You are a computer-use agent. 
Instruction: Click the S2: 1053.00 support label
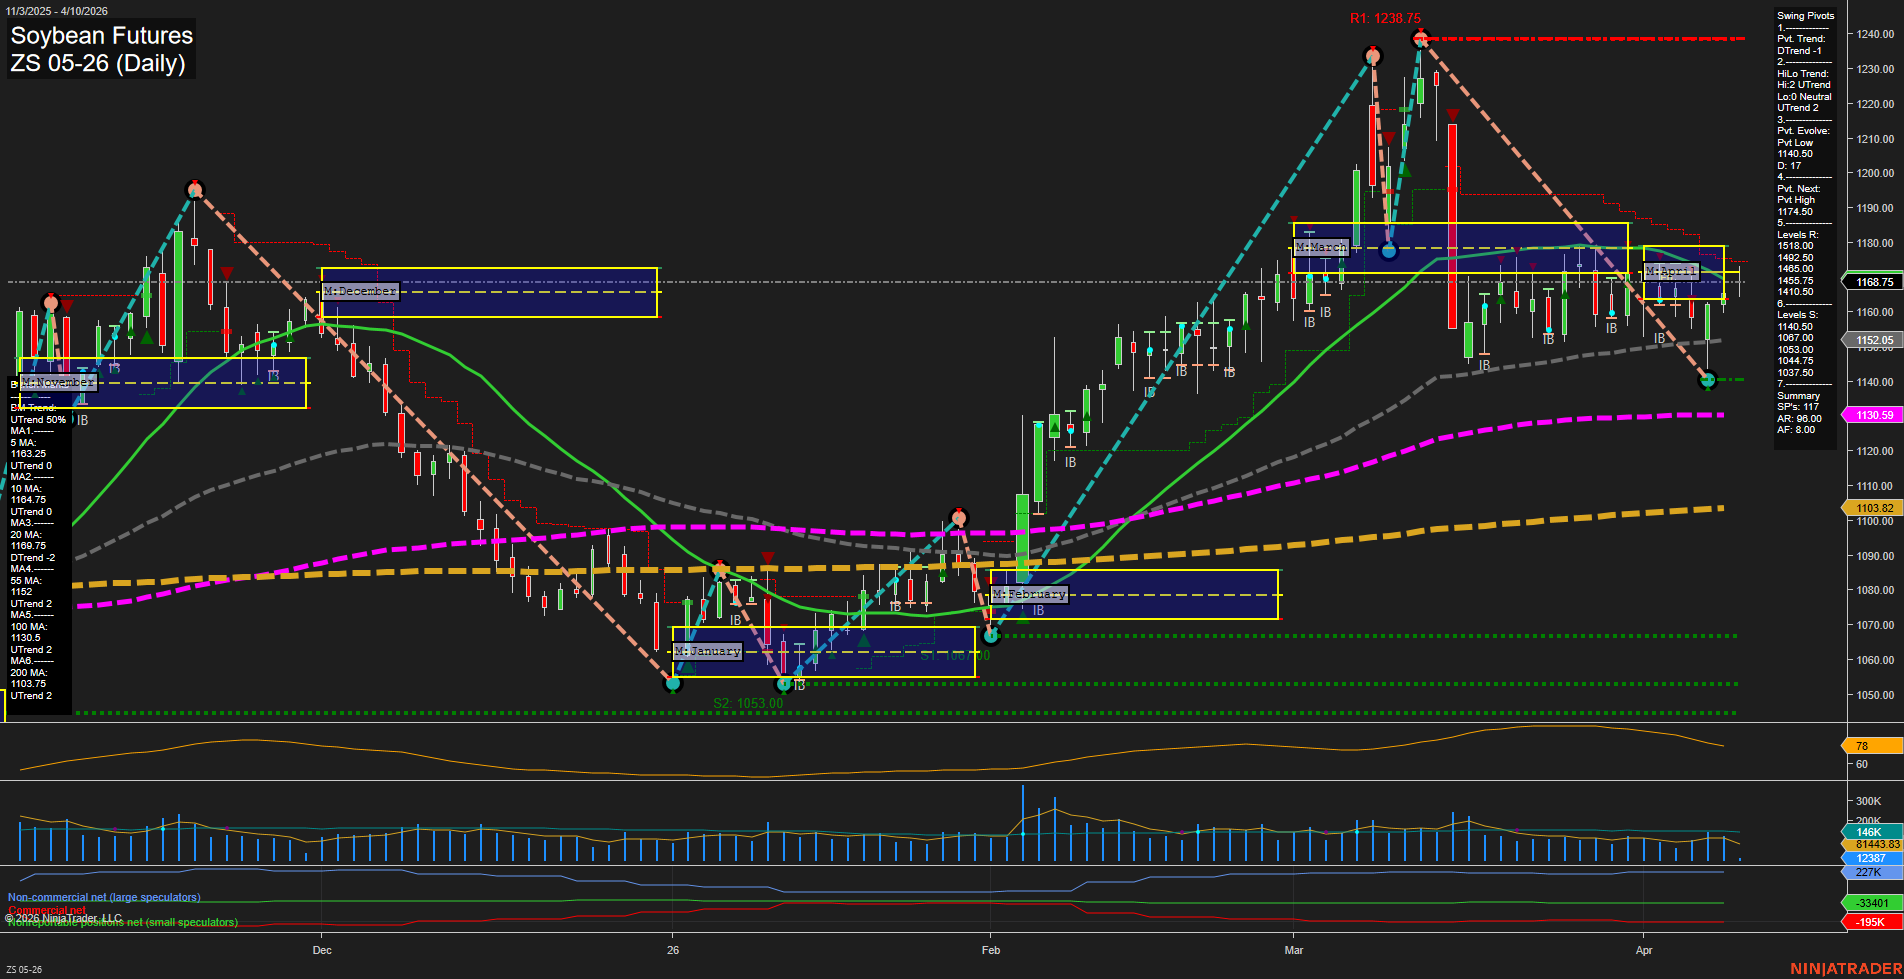pos(749,701)
